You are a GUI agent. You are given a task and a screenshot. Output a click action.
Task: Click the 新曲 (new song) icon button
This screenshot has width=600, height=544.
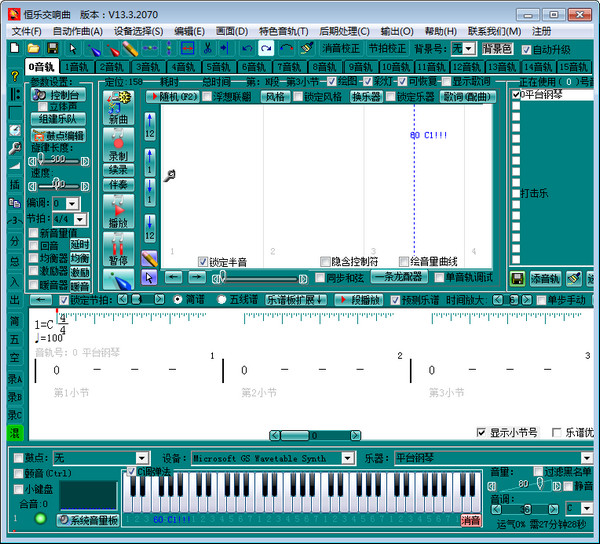coord(119,107)
